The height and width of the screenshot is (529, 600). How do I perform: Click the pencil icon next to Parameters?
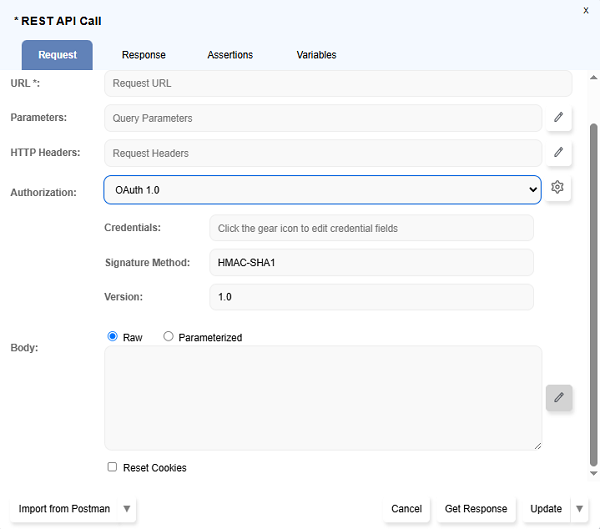pos(558,118)
